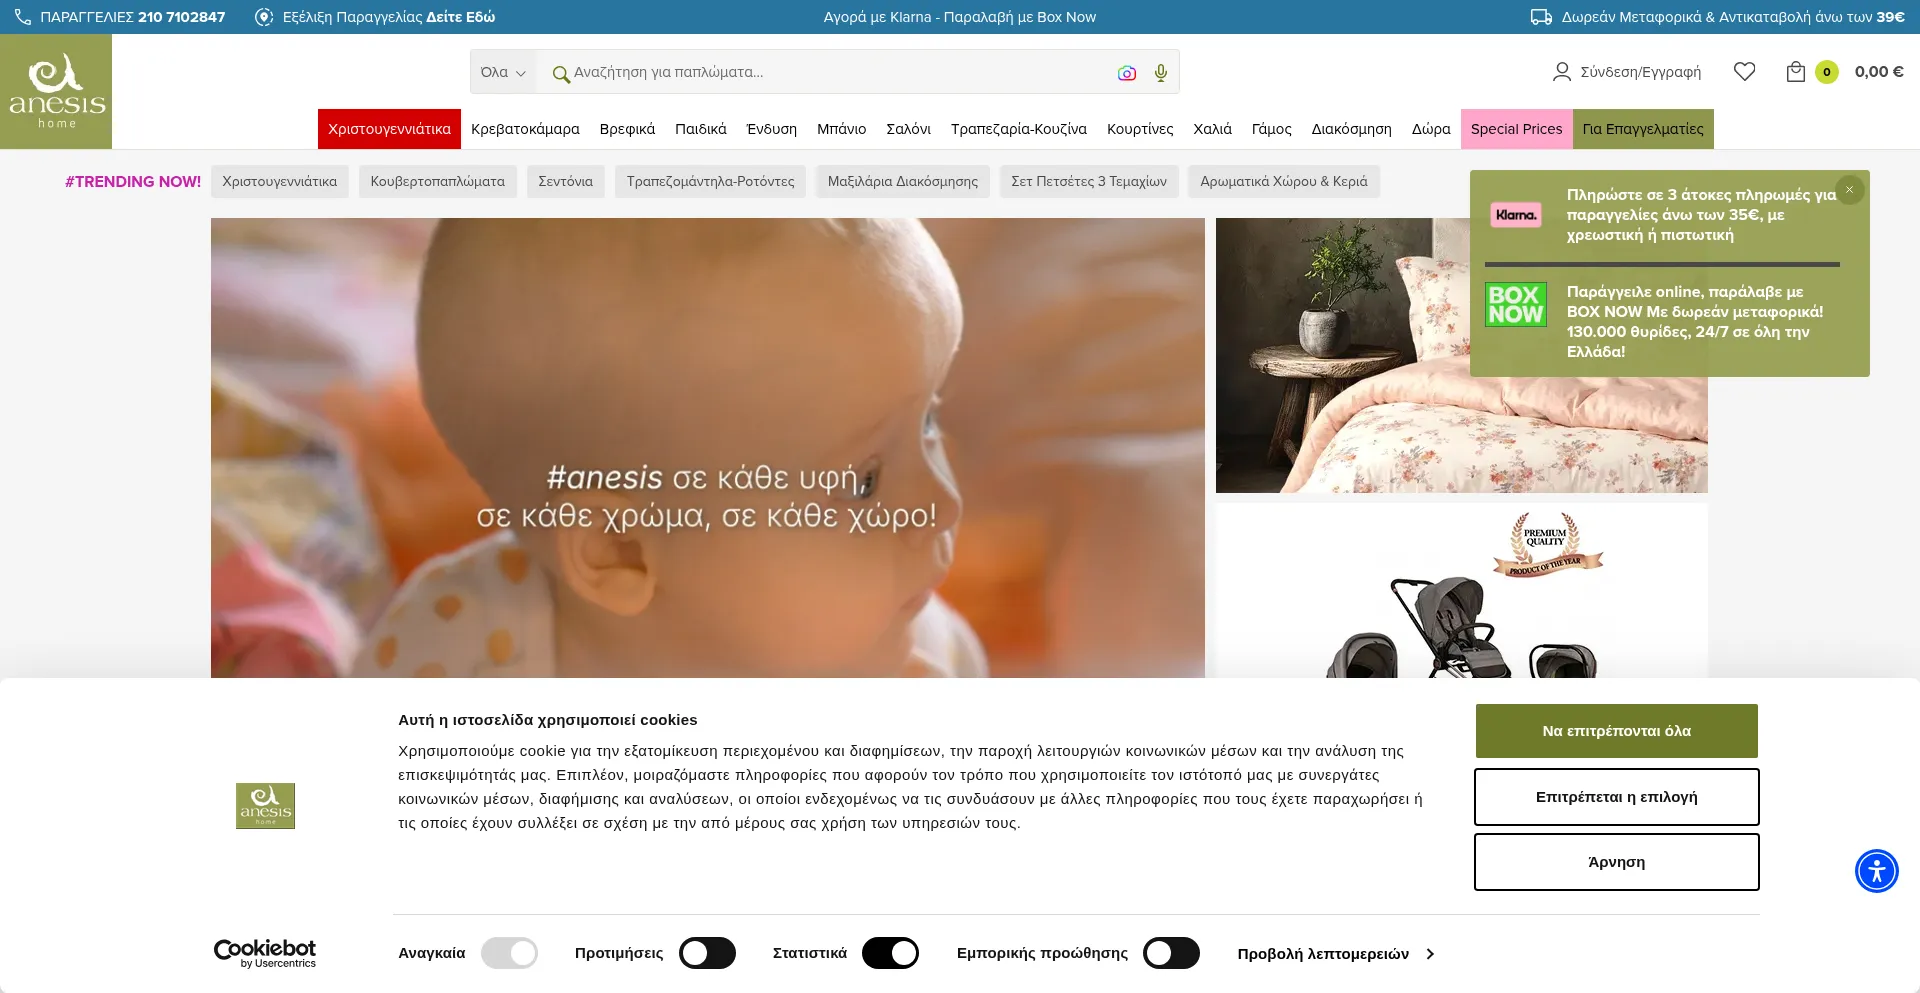
Task: Open the Χριστουγεννιάτικα menu tab
Action: pos(389,129)
